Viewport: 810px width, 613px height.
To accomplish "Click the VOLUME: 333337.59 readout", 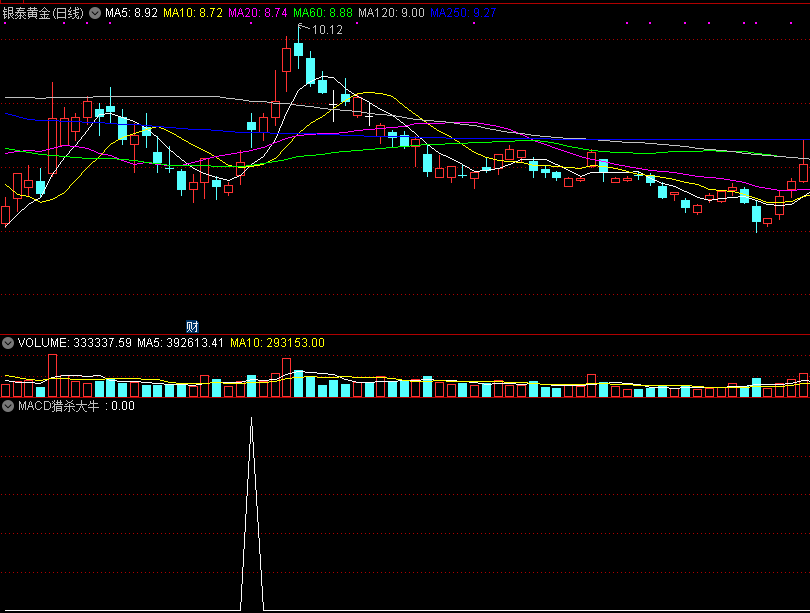I will (75, 343).
